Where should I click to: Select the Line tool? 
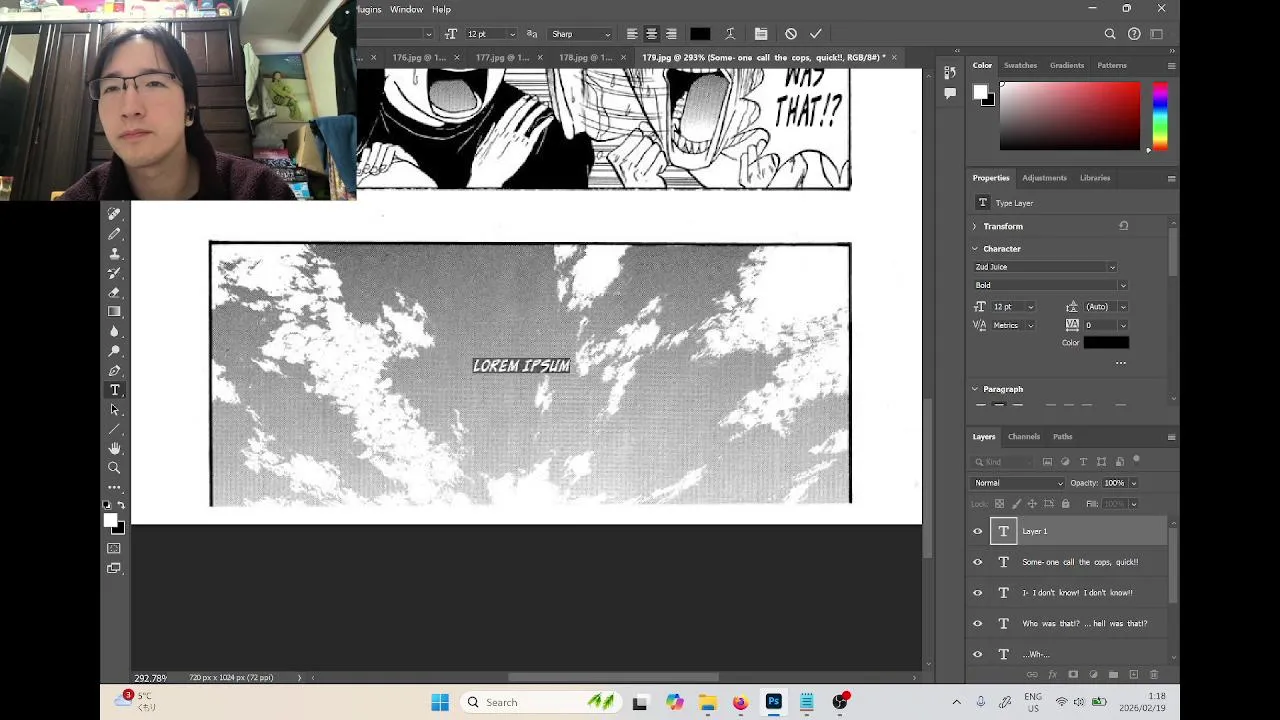click(x=114, y=429)
